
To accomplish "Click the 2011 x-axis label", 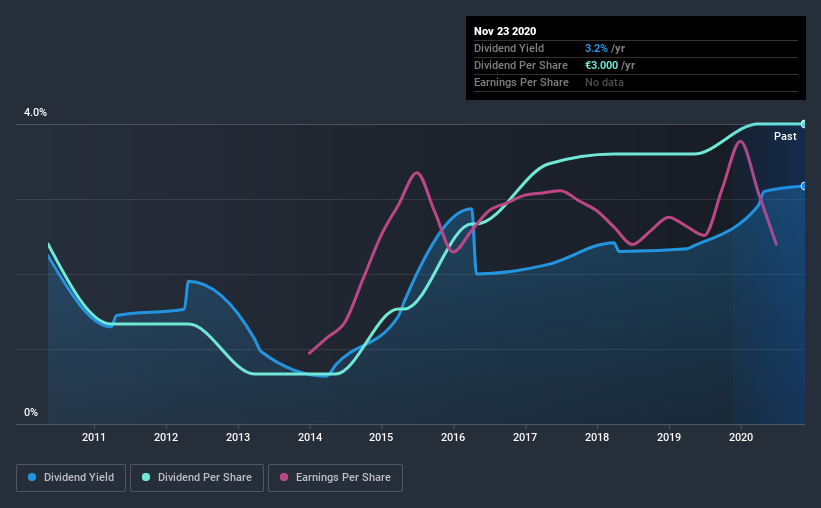I will click(94, 437).
